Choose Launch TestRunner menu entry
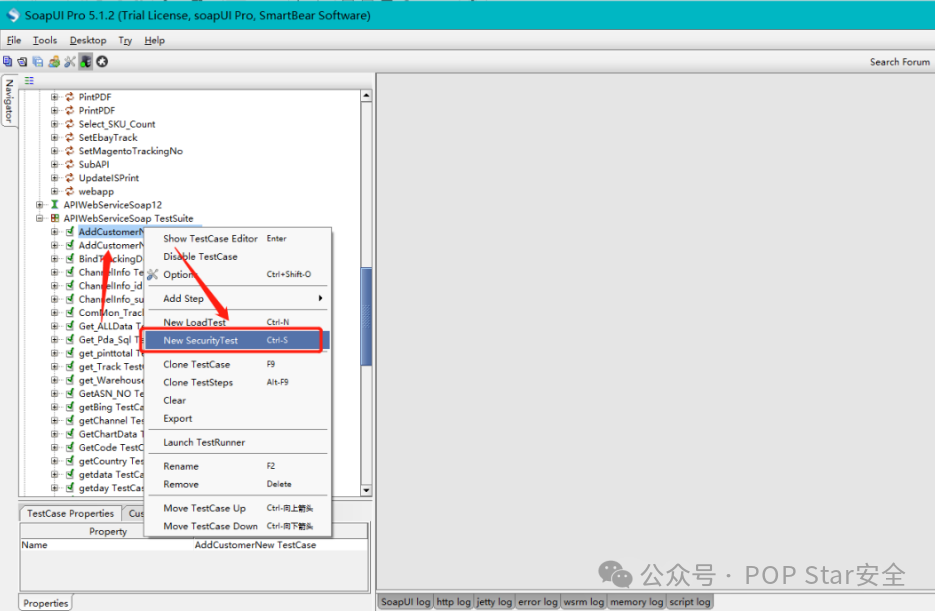Screen dimensions: 935x612 (x=237, y=443)
